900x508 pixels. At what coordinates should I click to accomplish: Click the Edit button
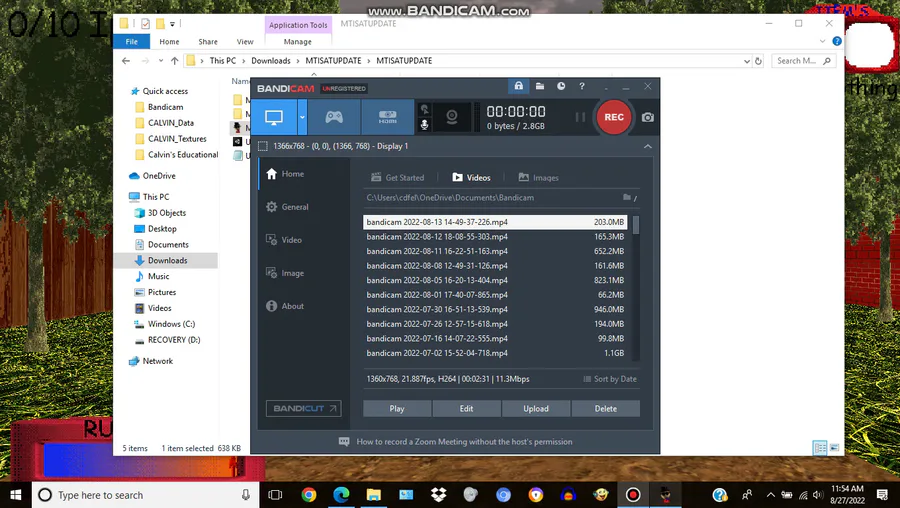click(x=467, y=409)
